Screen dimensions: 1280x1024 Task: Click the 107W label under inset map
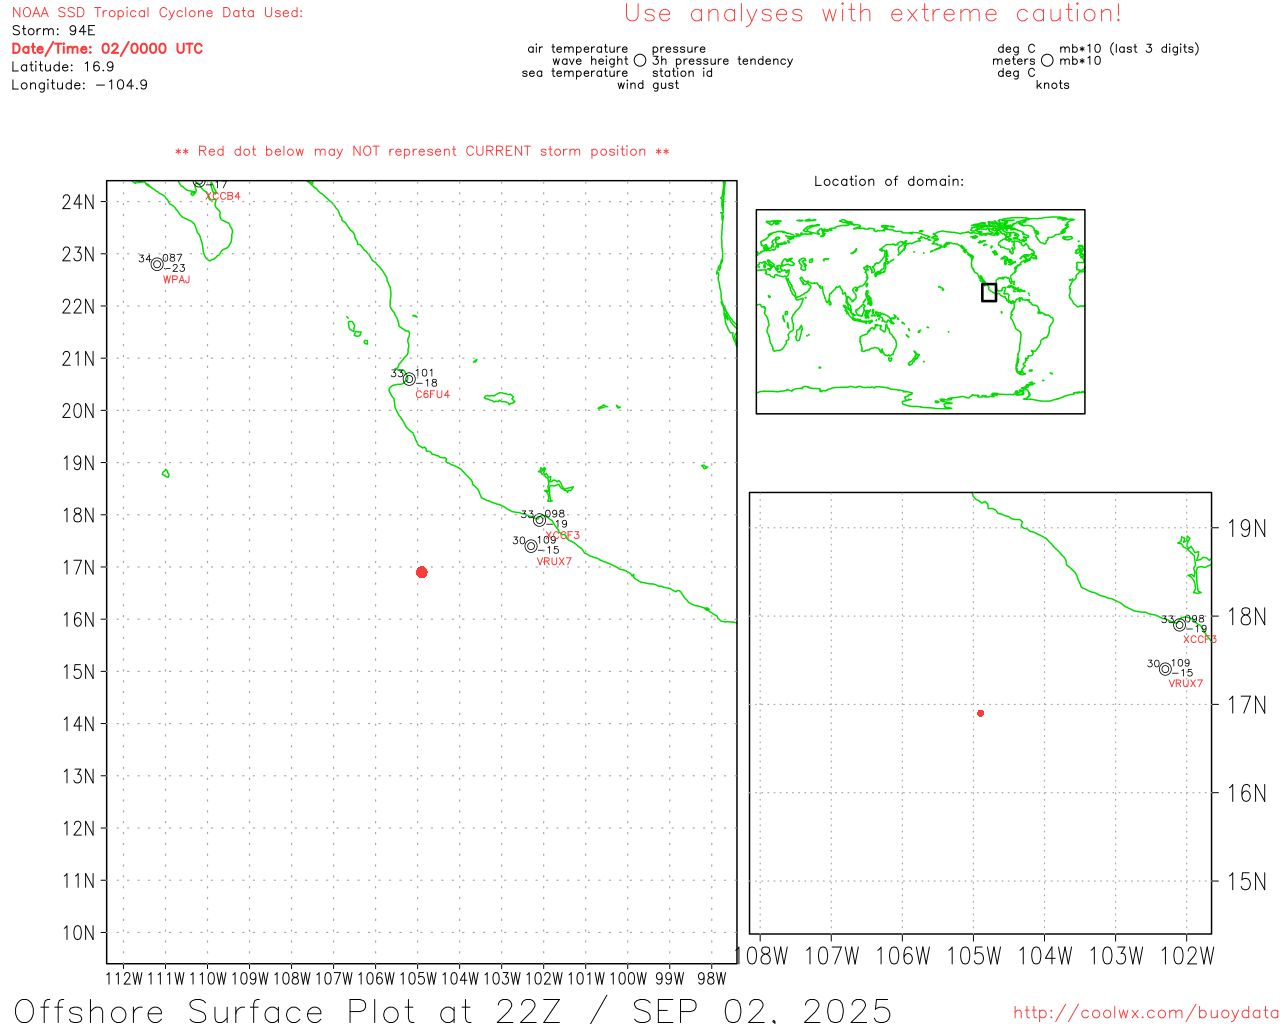[x=832, y=957]
